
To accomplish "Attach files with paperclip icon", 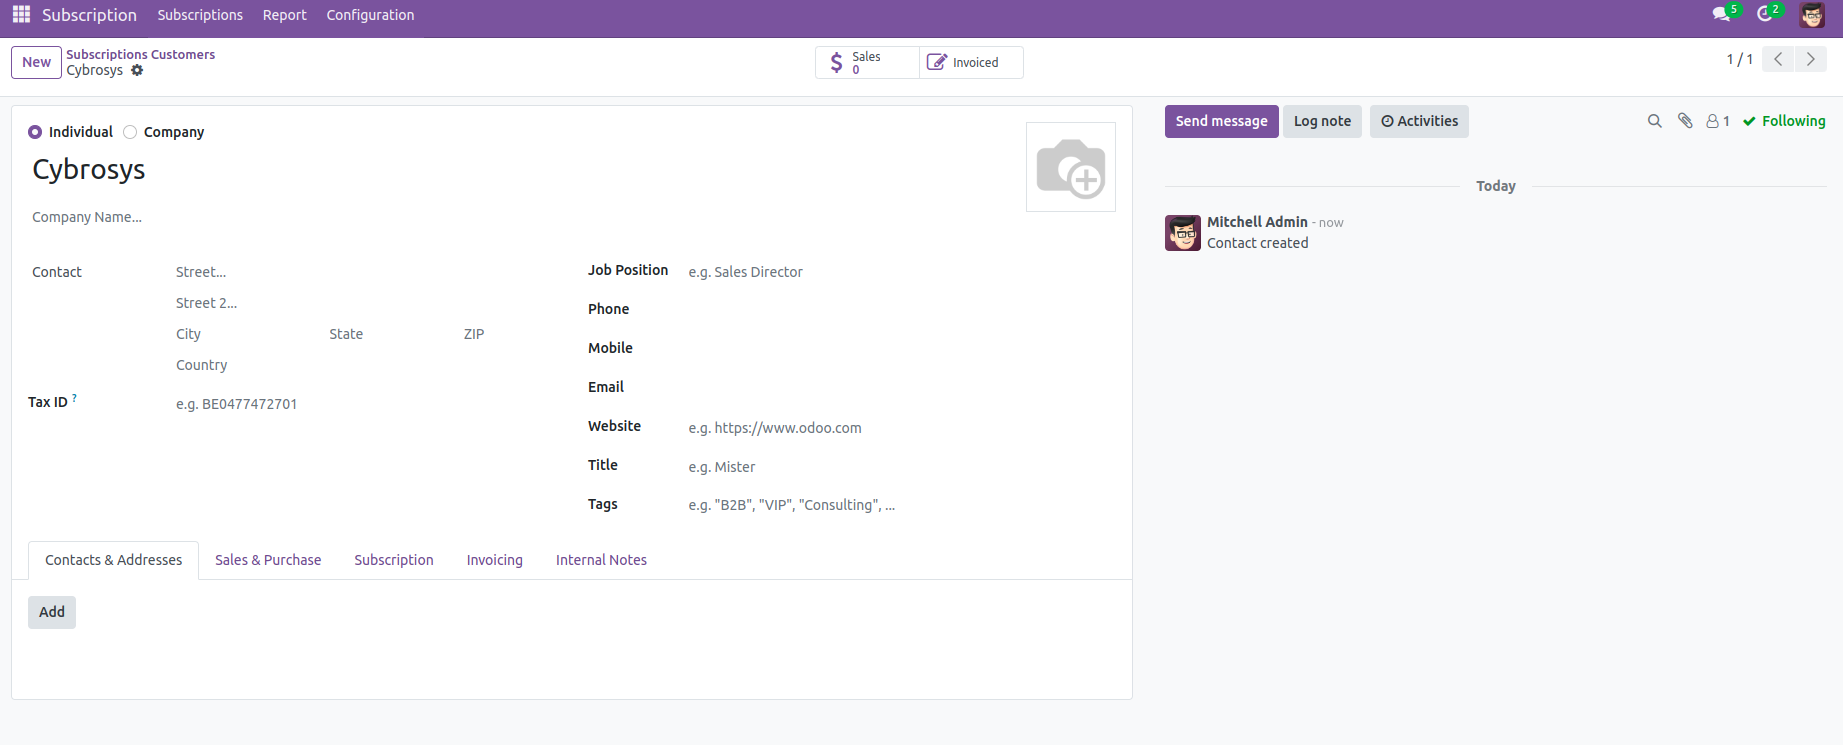I will pos(1685,121).
